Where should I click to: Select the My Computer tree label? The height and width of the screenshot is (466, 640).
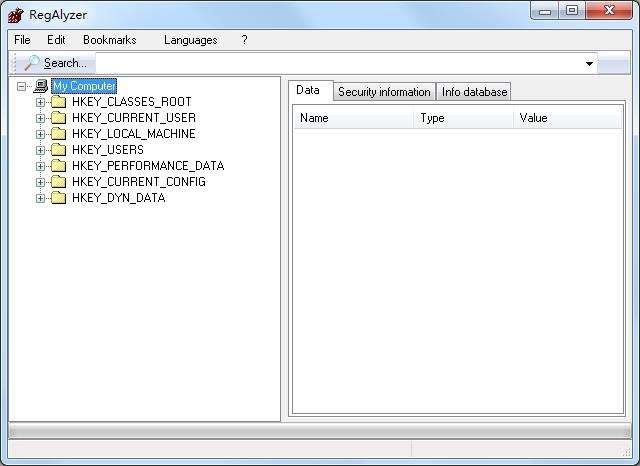pyautogui.click(x=84, y=86)
